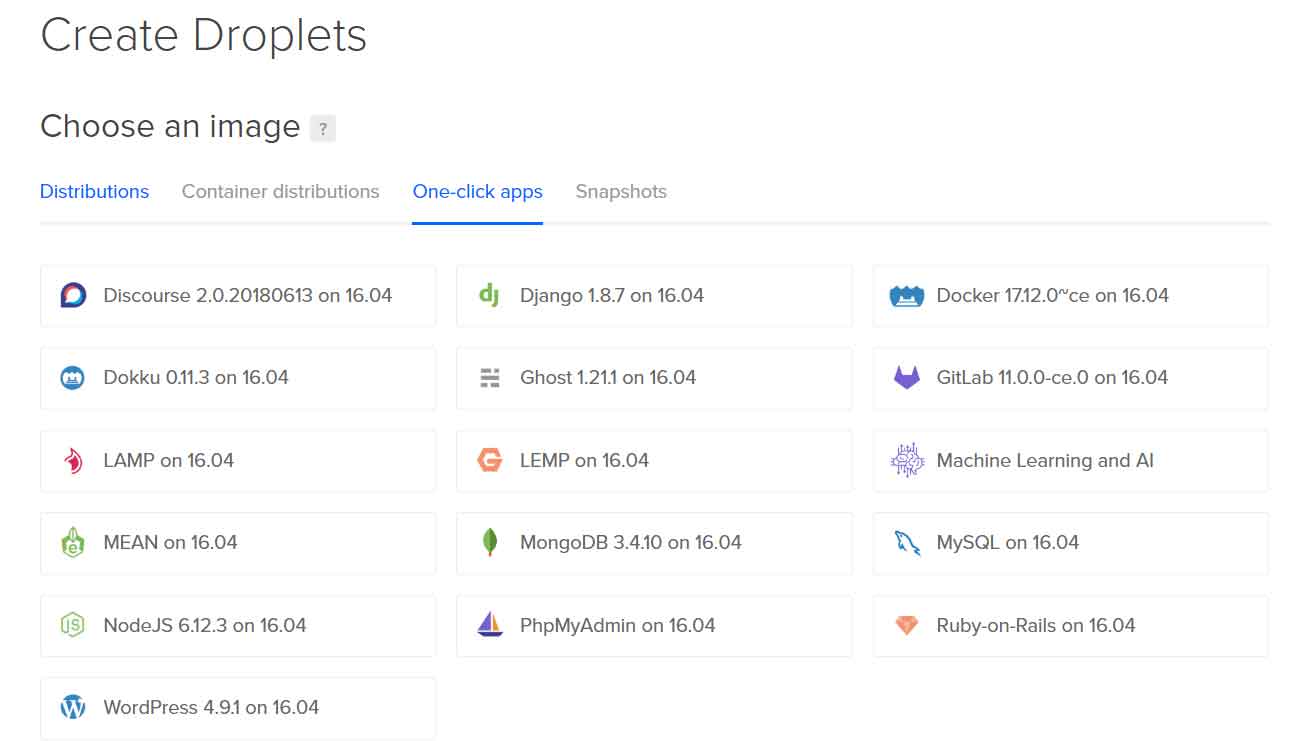Click the Dokku icon
1314x741 pixels.
tap(72, 378)
